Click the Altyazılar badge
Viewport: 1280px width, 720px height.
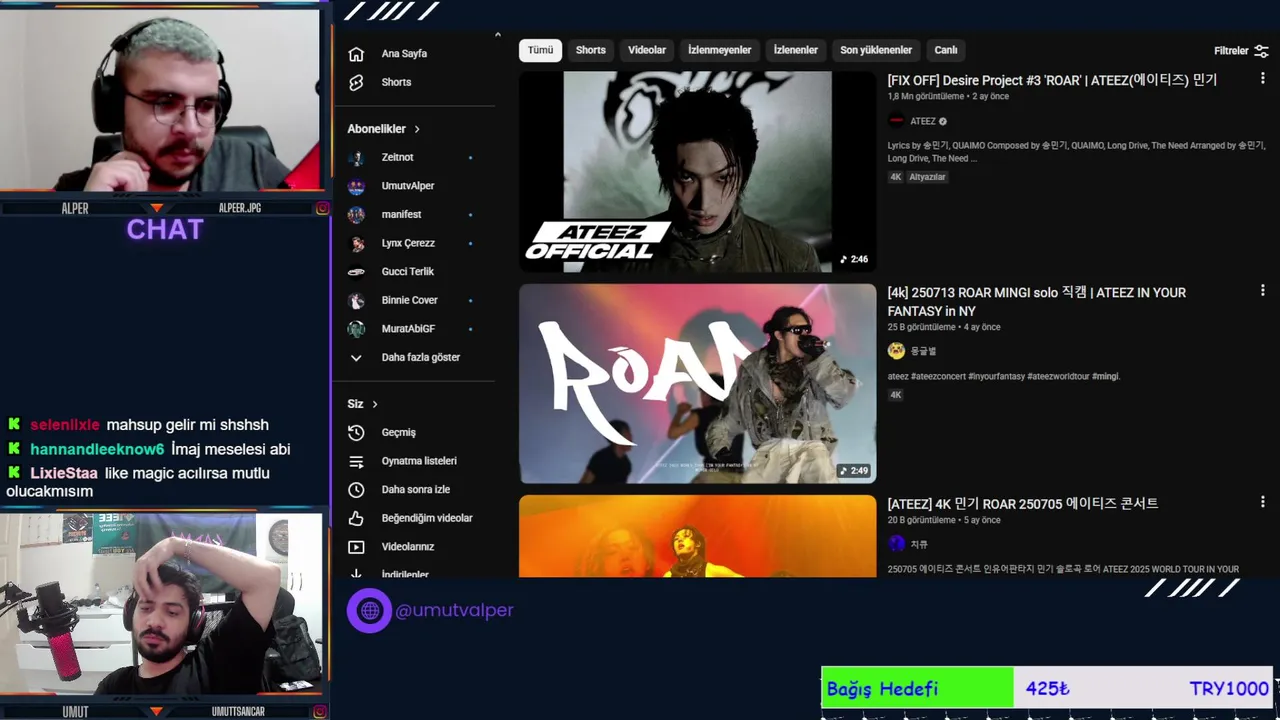[x=927, y=177]
